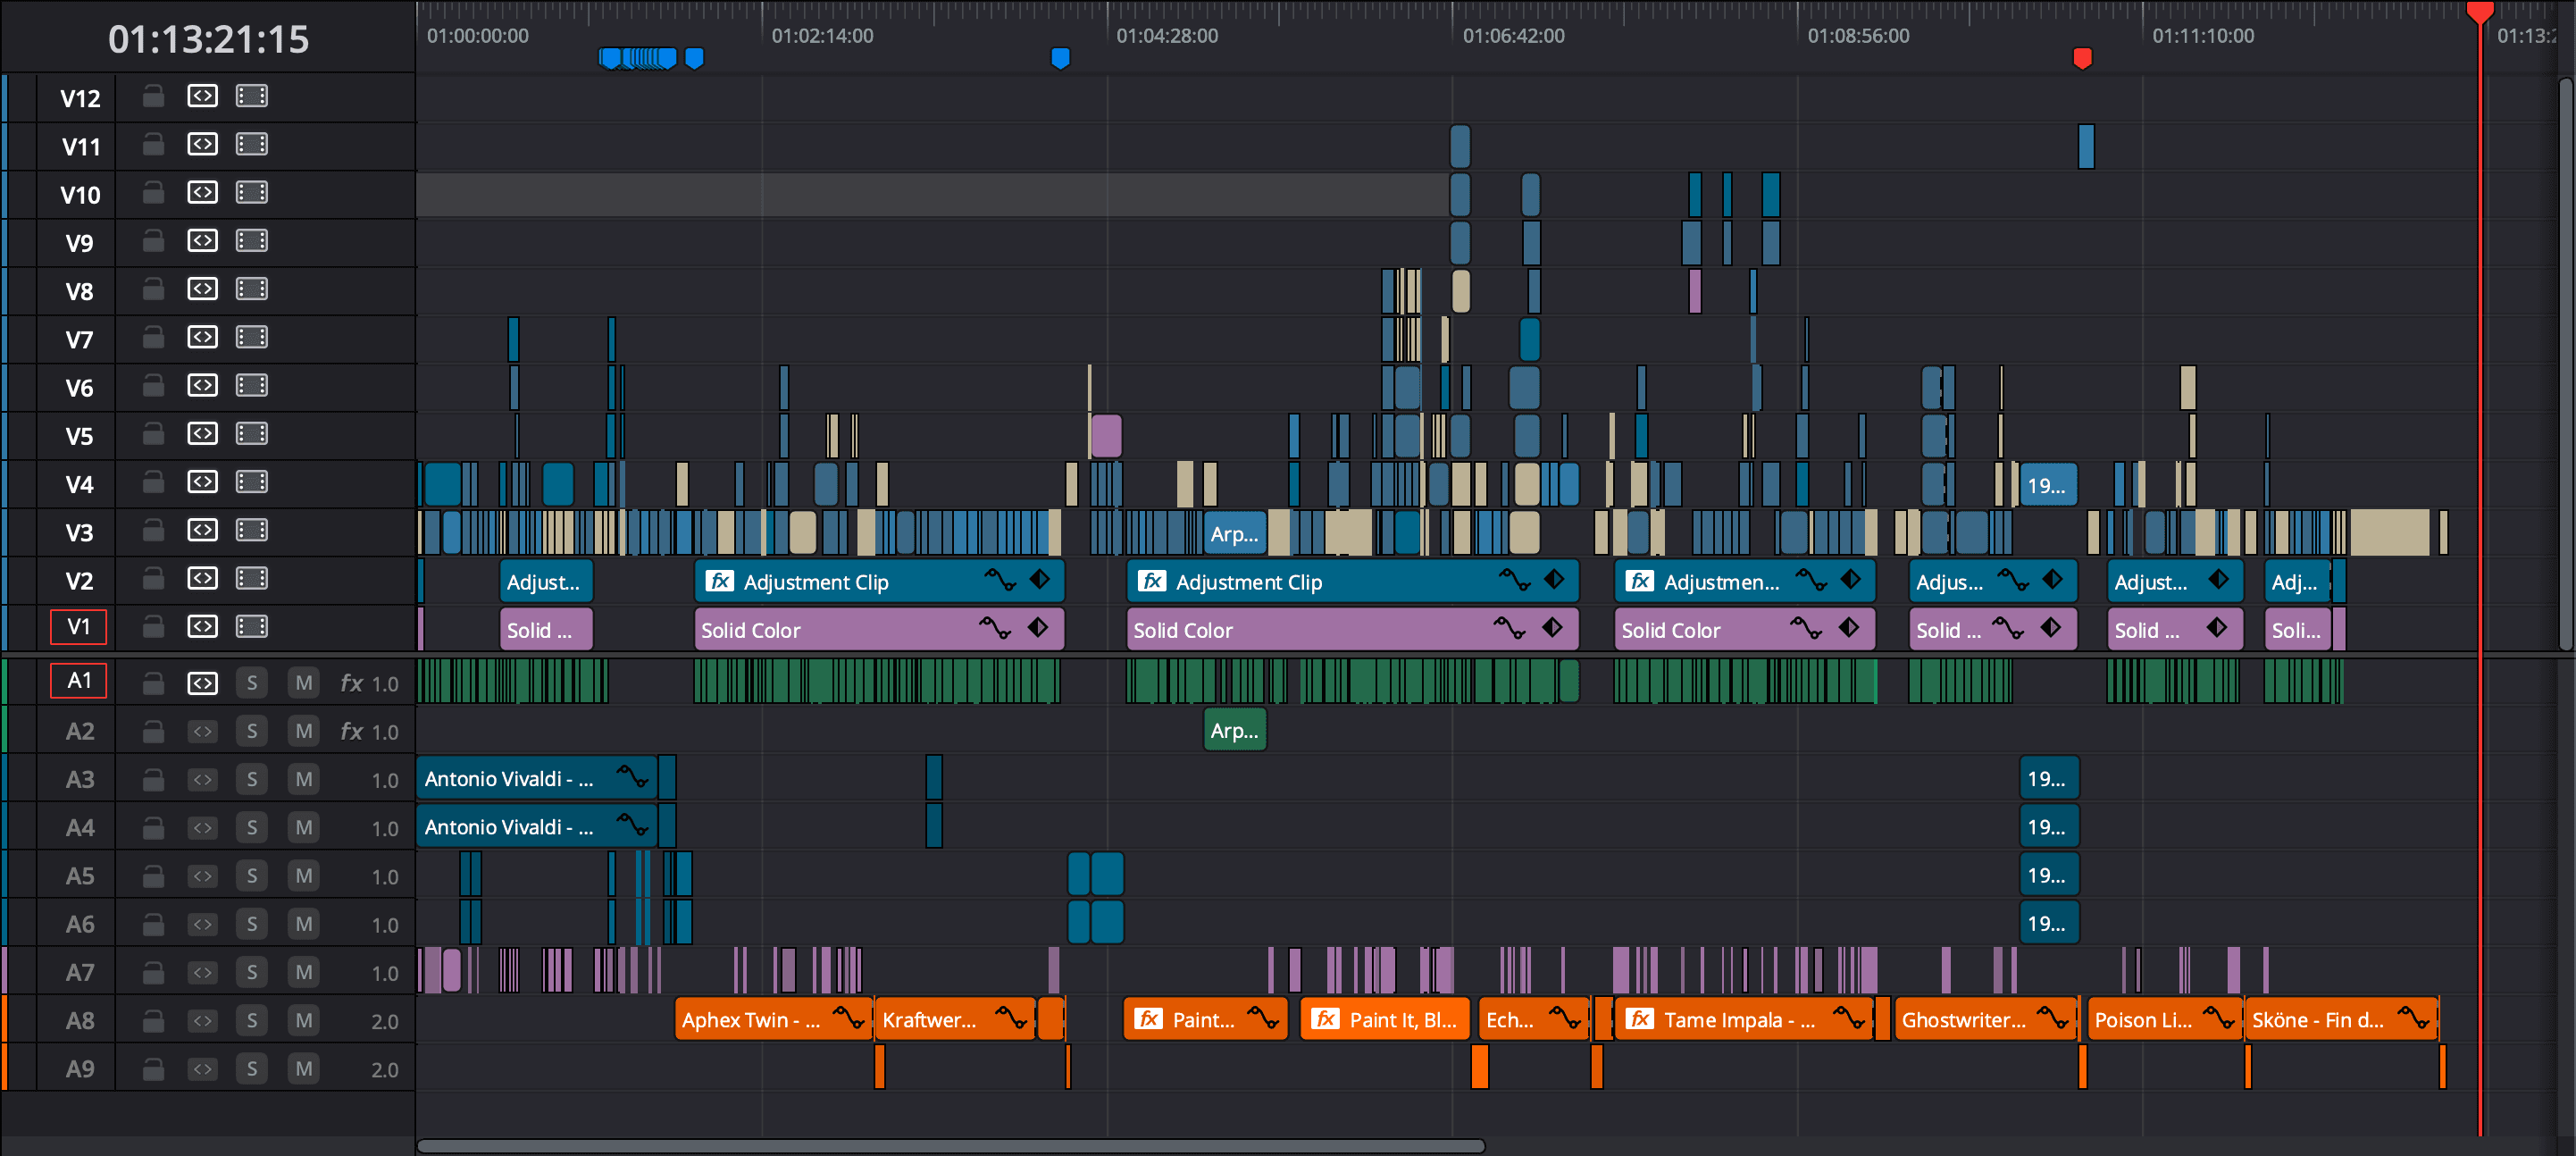Mute the A7 audio track
Screen dimensions: 2576x1156
click(303, 972)
